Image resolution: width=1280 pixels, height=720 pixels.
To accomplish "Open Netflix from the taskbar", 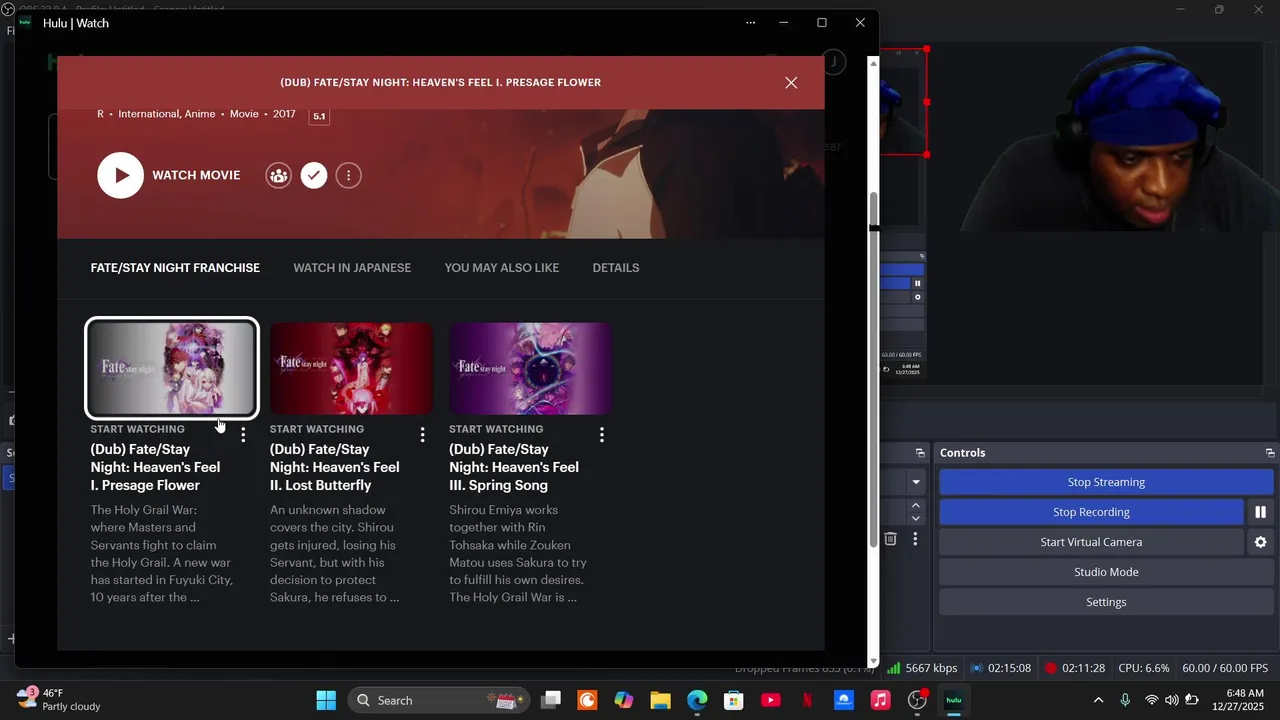I will coord(807,700).
